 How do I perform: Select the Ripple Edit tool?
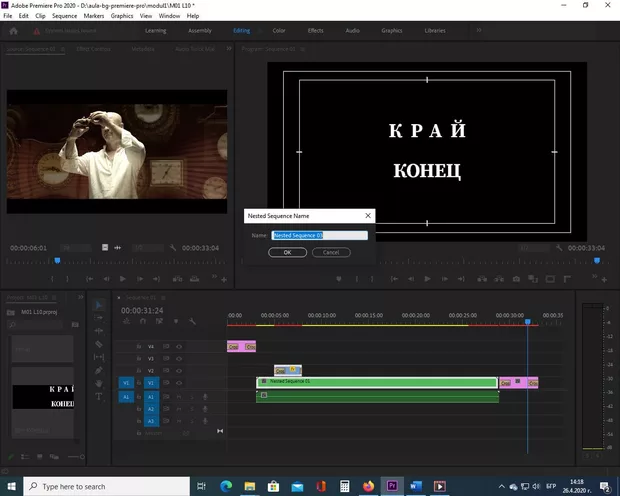tap(100, 331)
